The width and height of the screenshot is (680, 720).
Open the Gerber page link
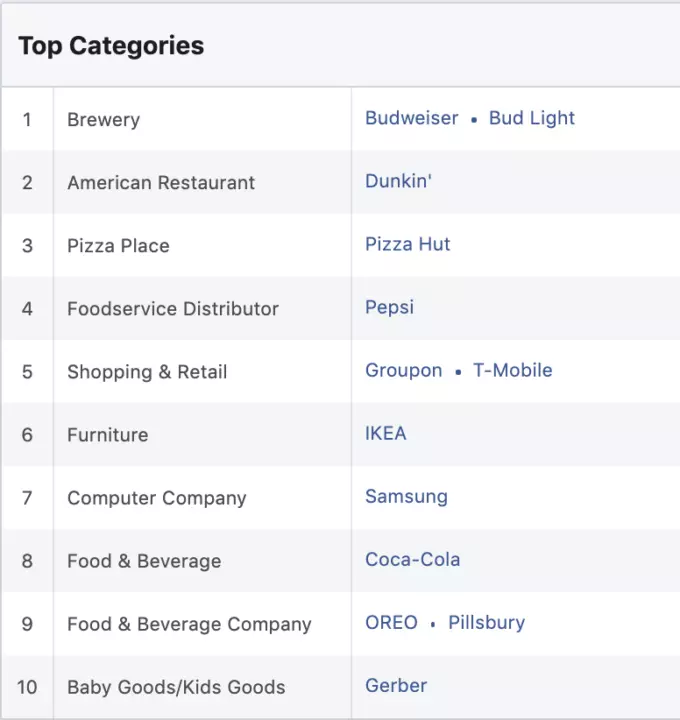tap(395, 685)
